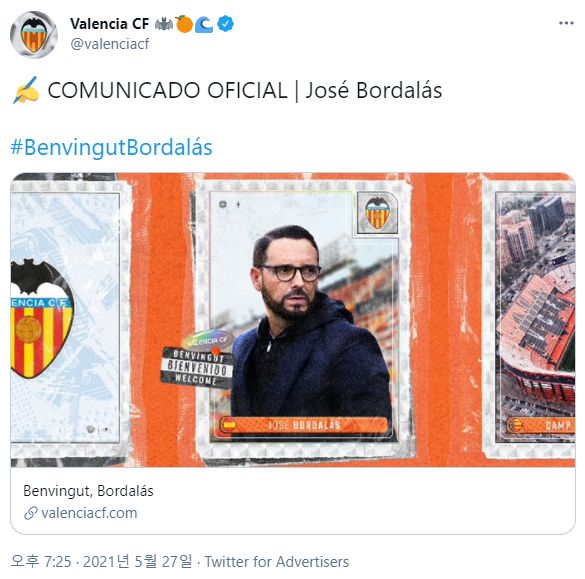Open the tweet's three-dot more options menu

coord(566,24)
